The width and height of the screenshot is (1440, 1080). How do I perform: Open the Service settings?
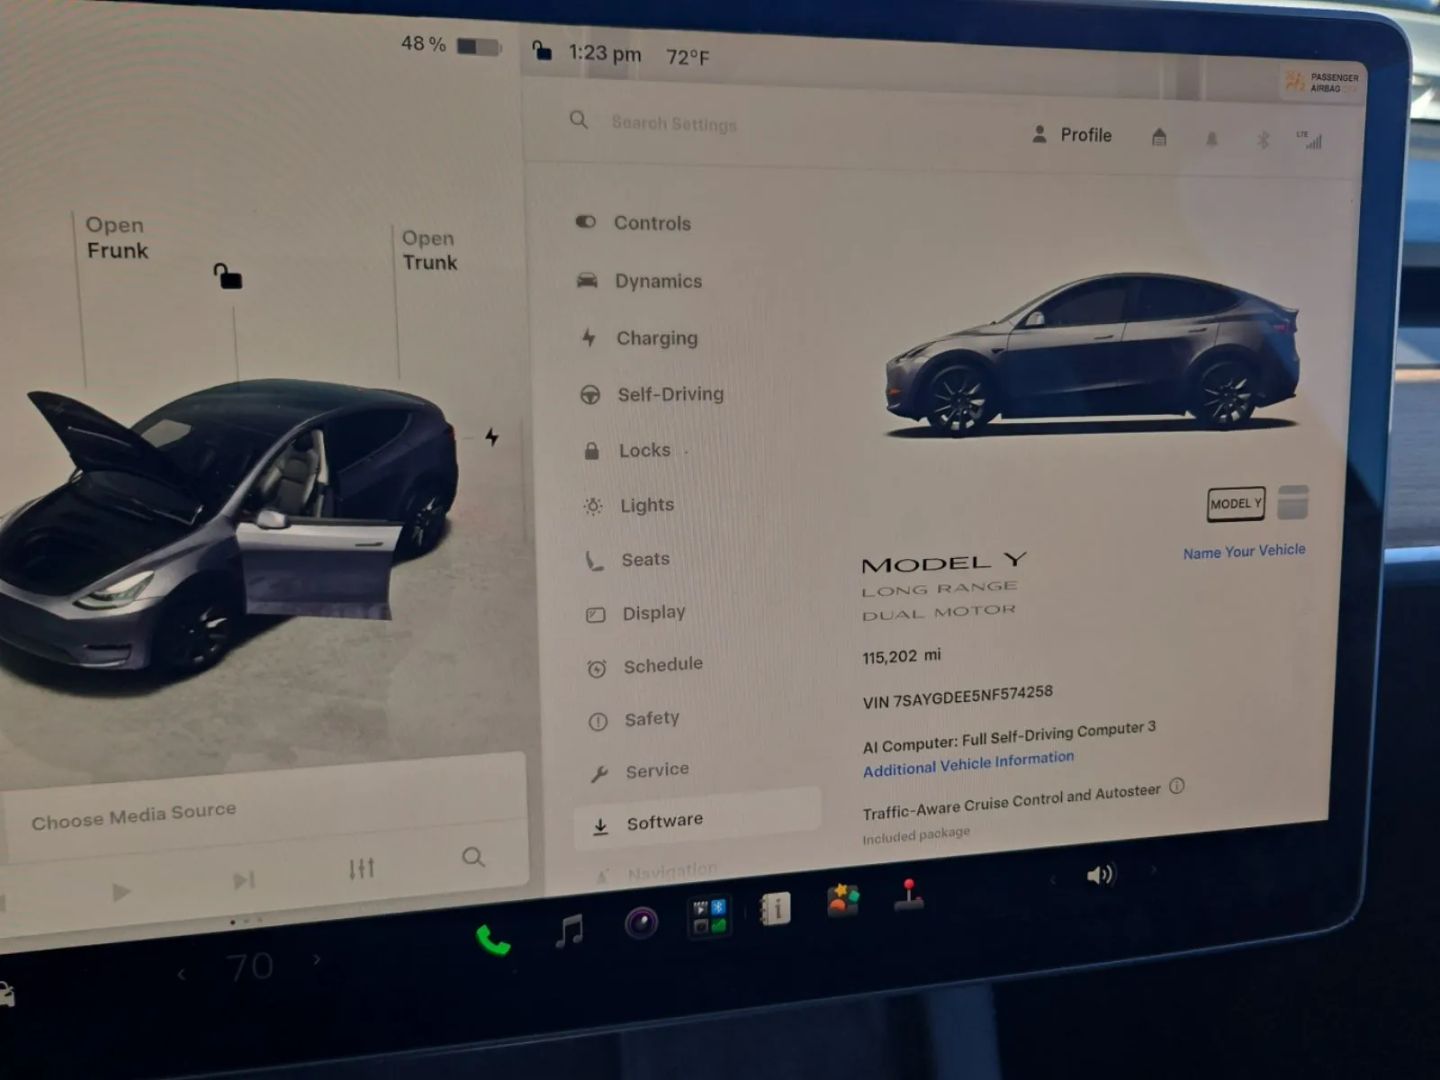(x=640, y=771)
